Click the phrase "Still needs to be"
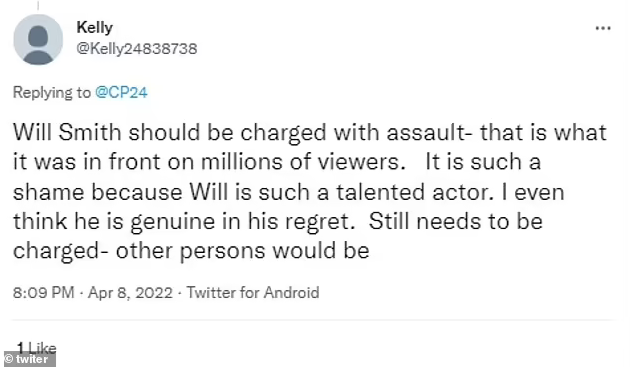630x367 pixels. (456, 221)
